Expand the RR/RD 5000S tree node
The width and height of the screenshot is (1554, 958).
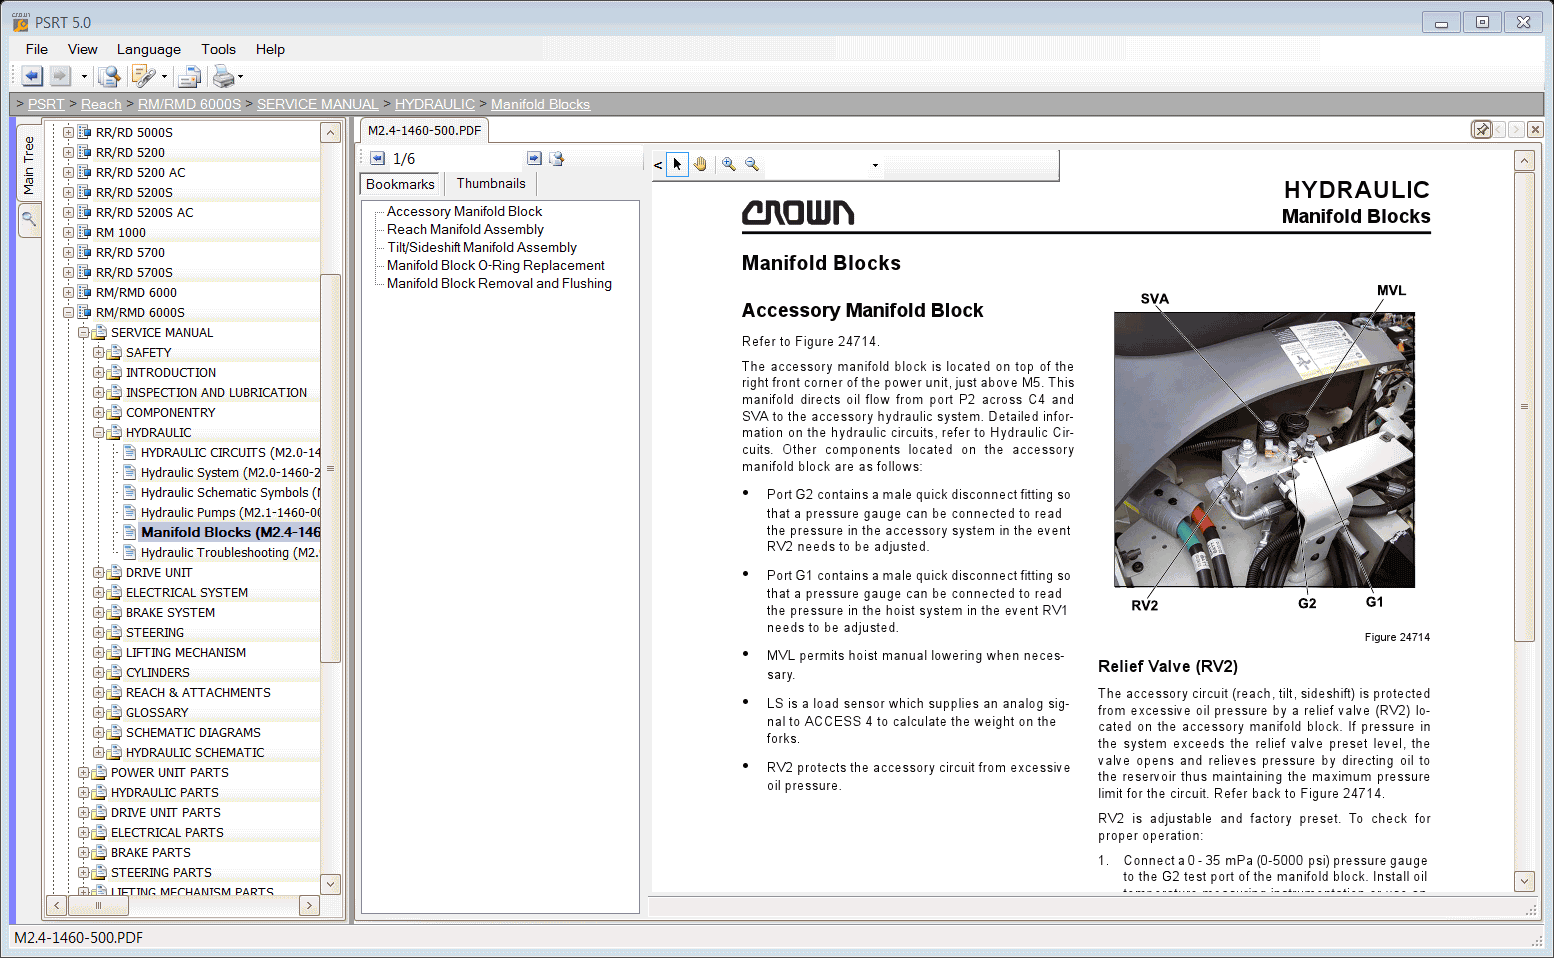coord(68,132)
